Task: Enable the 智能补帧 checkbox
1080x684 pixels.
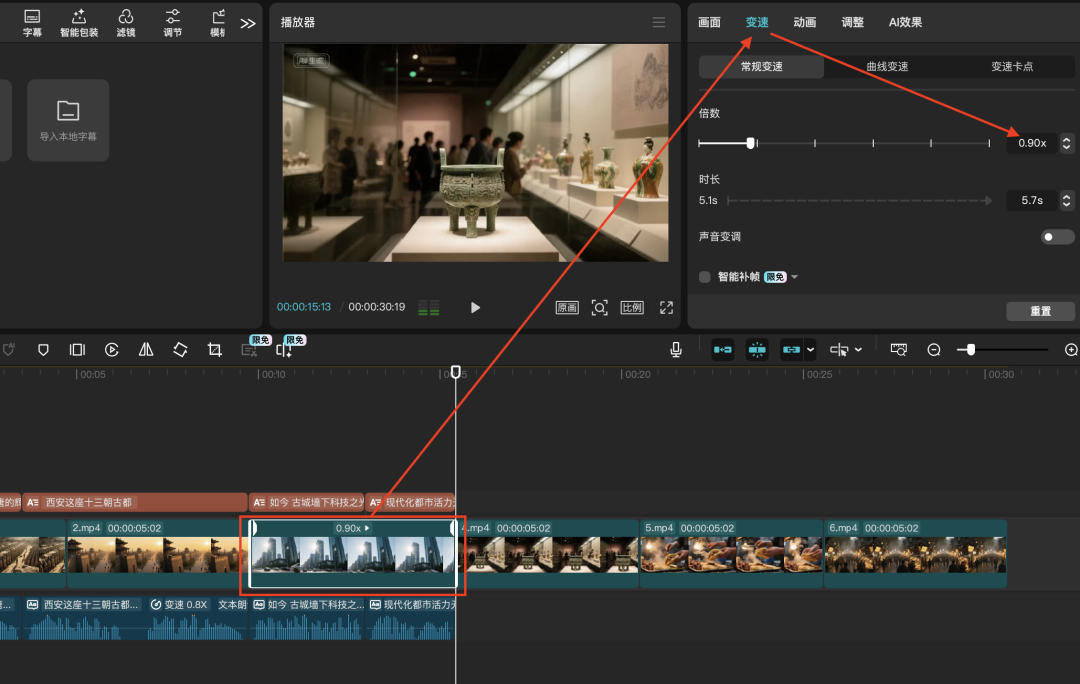Action: click(705, 277)
